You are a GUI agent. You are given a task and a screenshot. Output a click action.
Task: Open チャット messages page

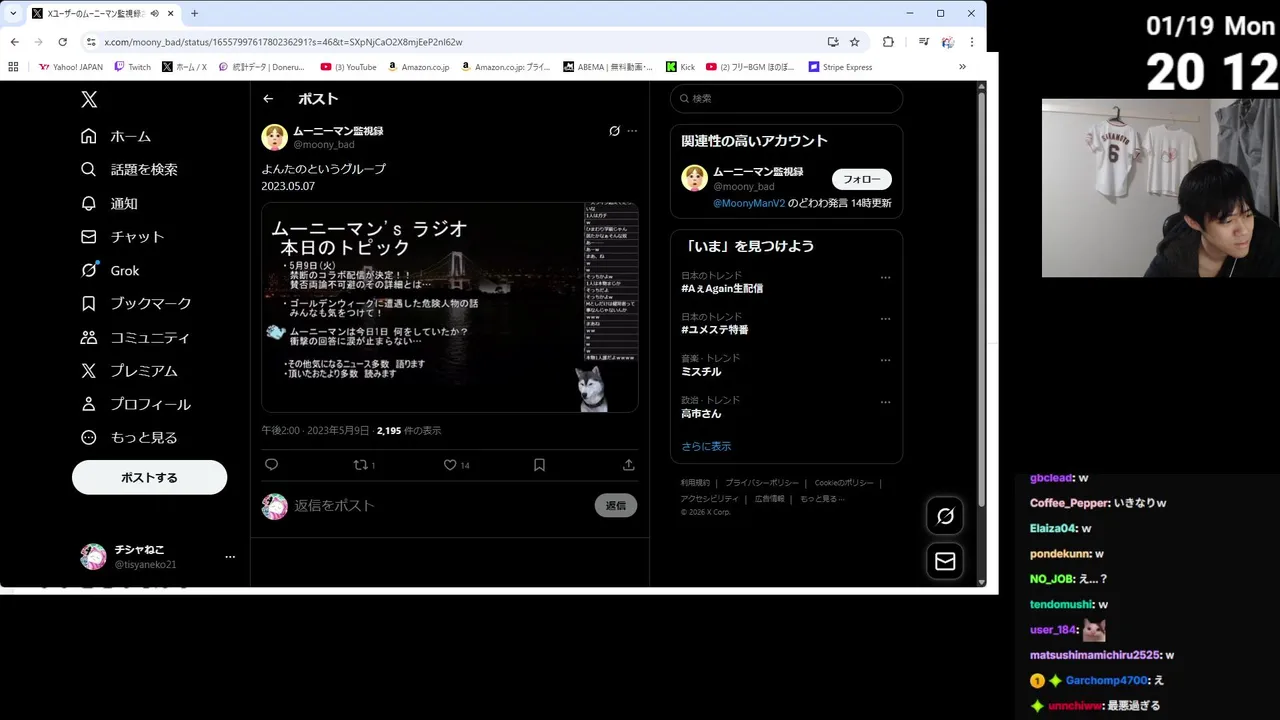coord(122,237)
